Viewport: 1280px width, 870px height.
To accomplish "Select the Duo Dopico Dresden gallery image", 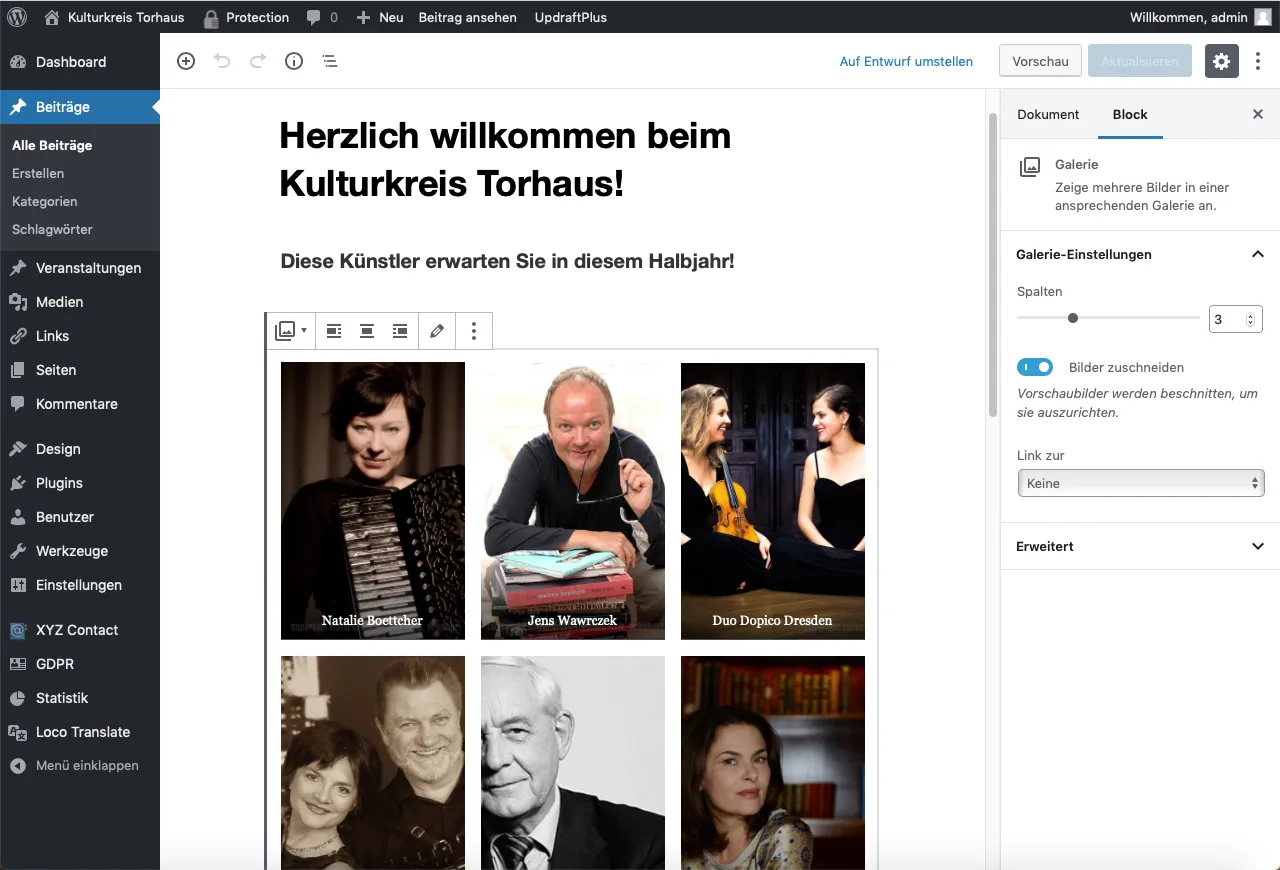I will coord(773,501).
